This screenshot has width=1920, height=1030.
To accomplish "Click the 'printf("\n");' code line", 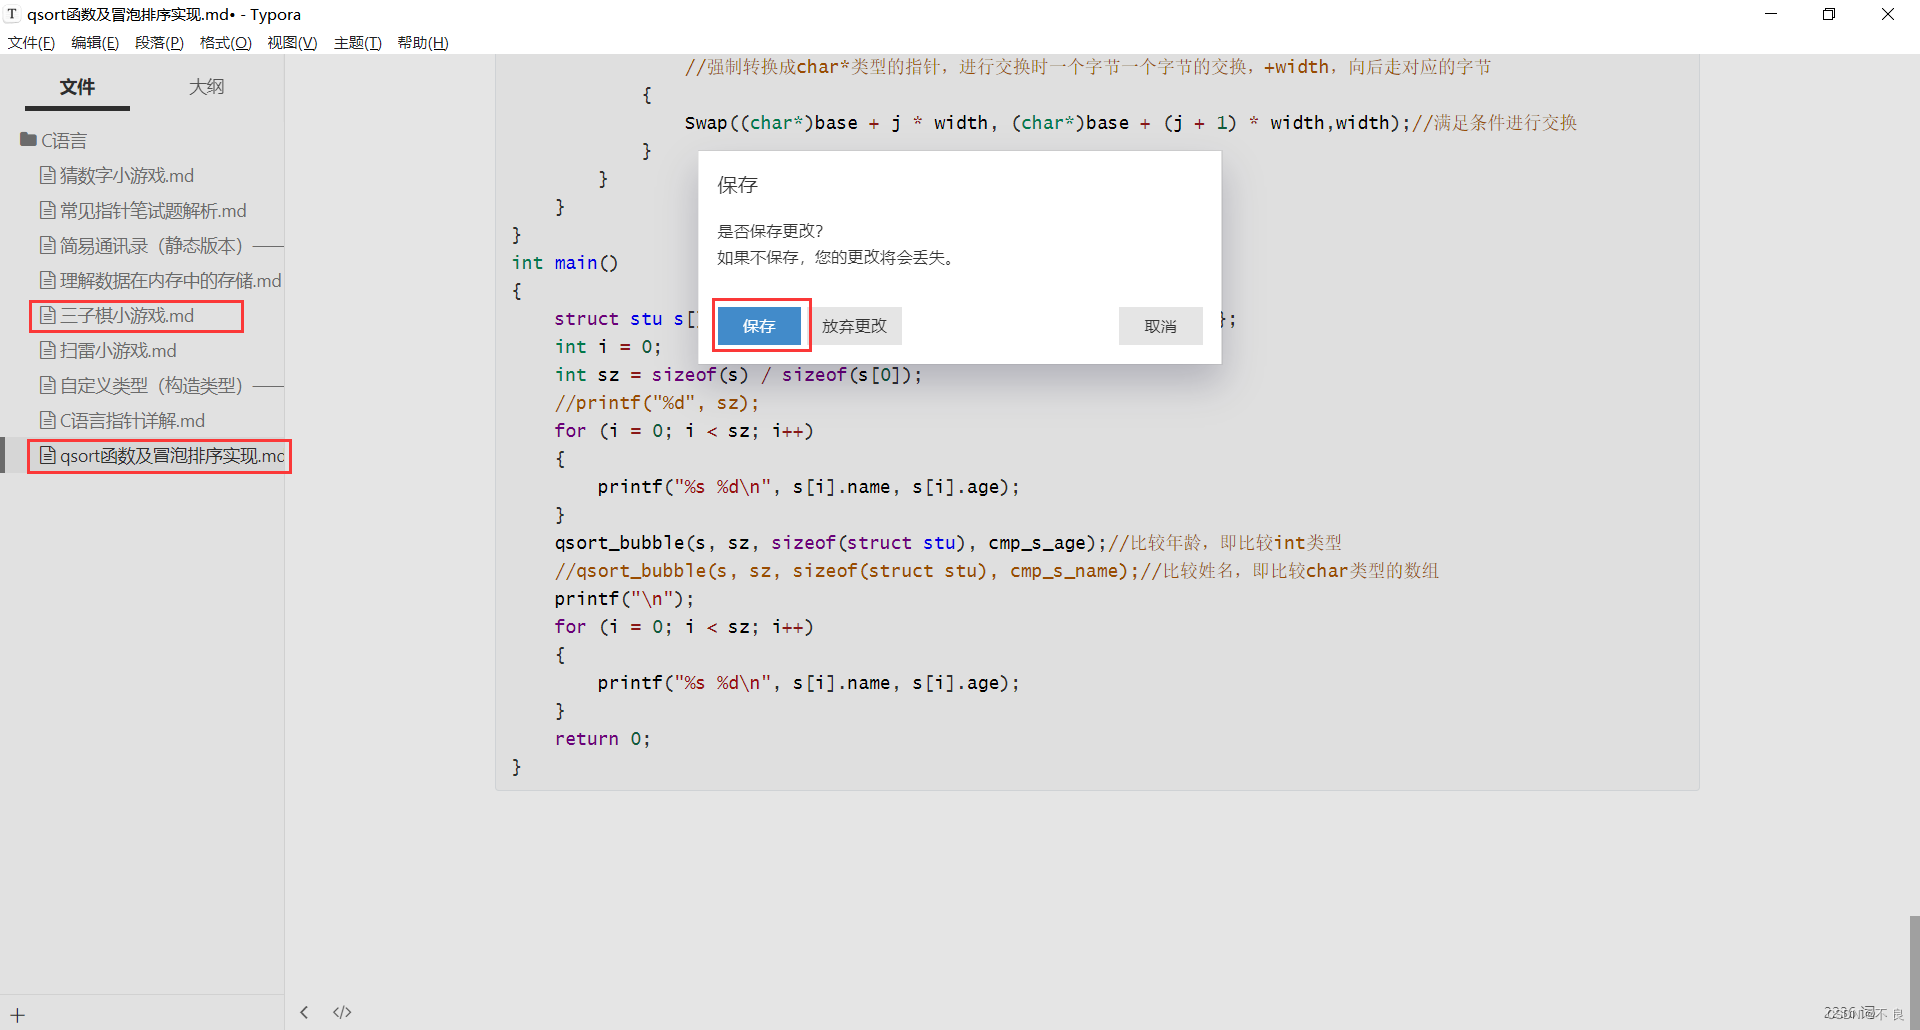I will [624, 599].
